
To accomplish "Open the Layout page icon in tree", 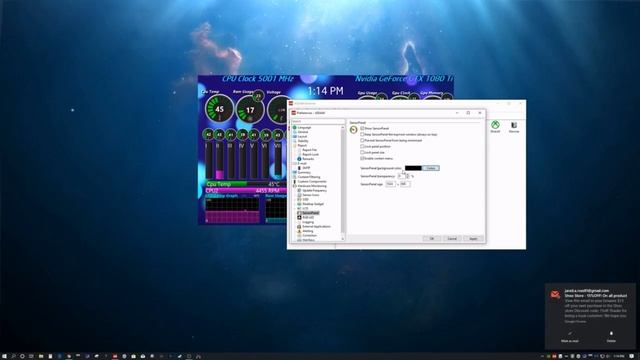I will click(x=294, y=136).
